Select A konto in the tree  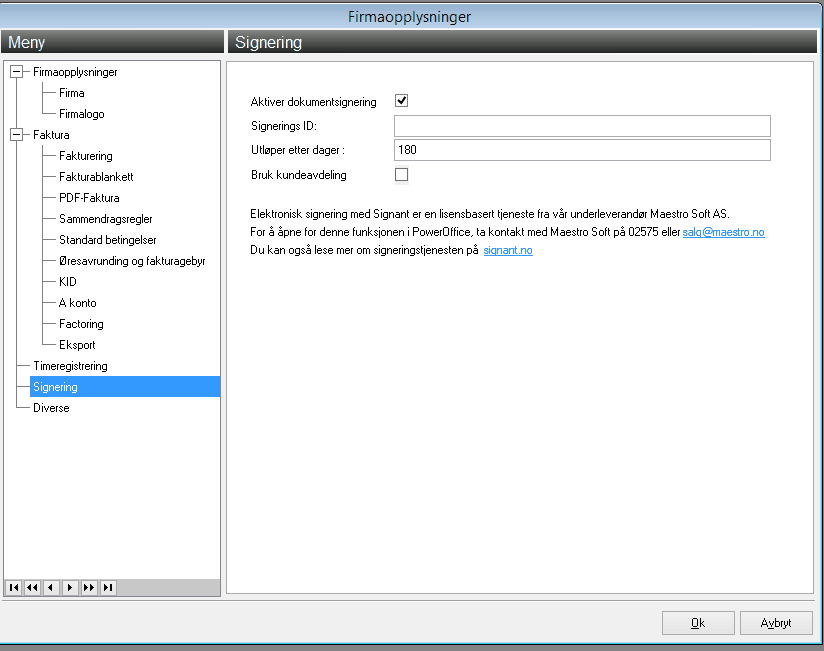[x=78, y=303]
